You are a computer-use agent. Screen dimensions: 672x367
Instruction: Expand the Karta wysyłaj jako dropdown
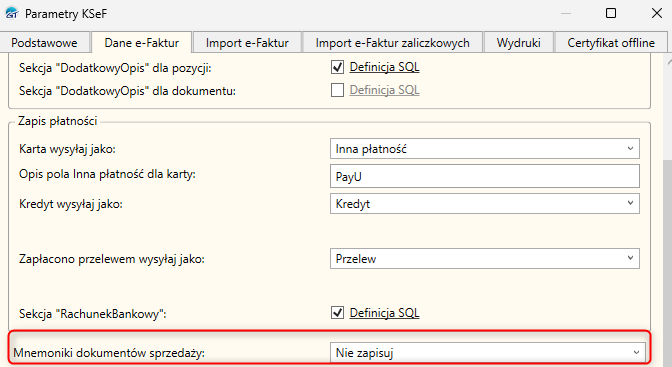coord(485,149)
